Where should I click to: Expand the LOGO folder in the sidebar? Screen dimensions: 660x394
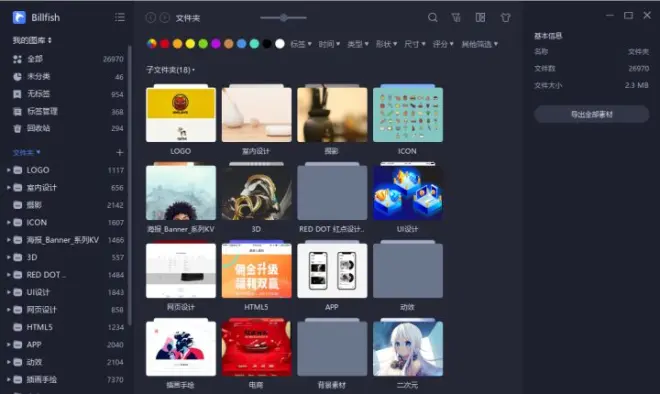coord(8,170)
